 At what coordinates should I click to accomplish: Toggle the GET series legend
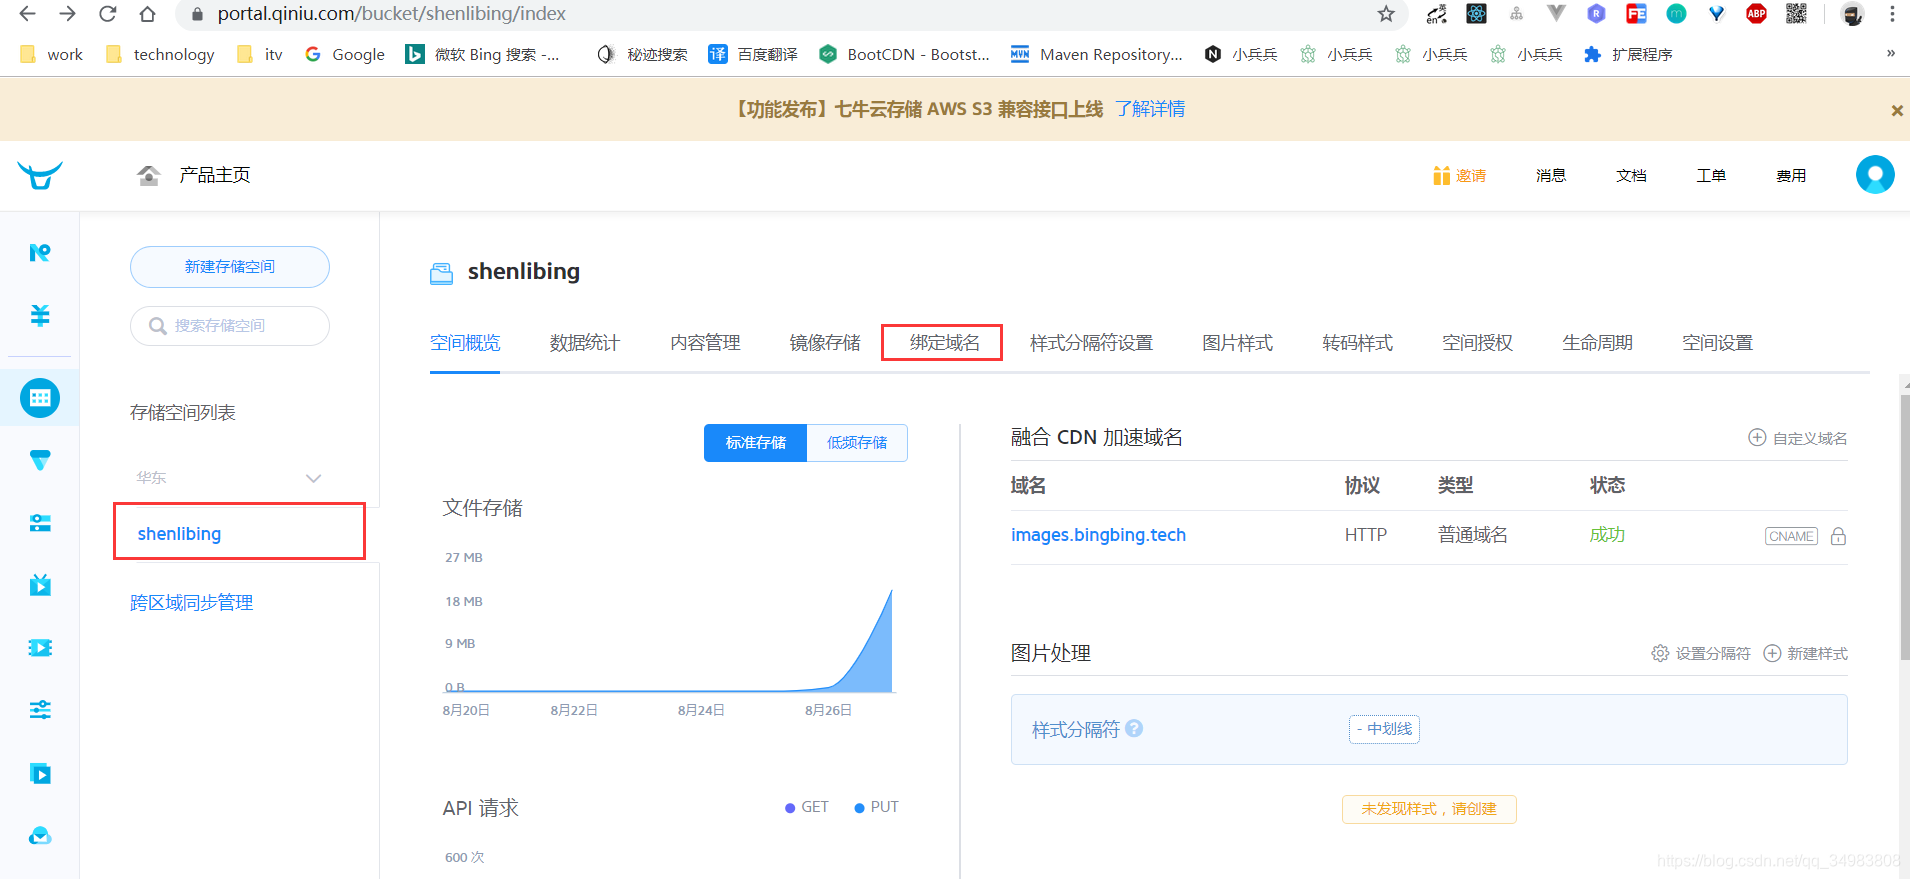(x=807, y=807)
